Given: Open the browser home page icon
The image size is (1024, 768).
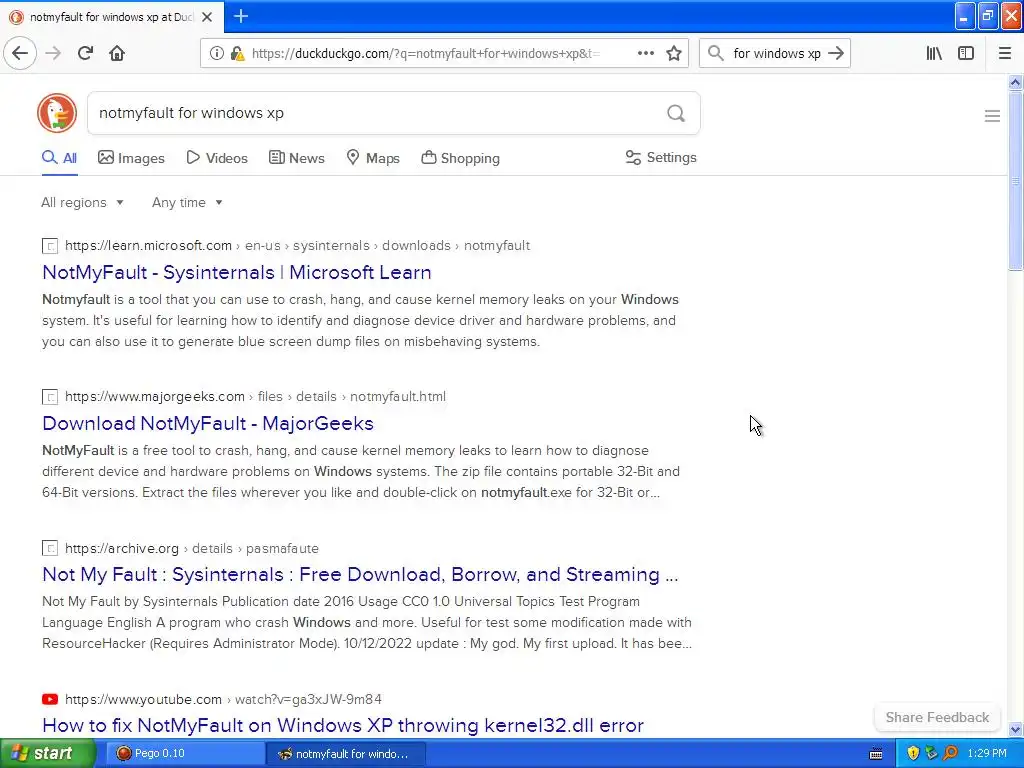Looking at the screenshot, I should (117, 53).
